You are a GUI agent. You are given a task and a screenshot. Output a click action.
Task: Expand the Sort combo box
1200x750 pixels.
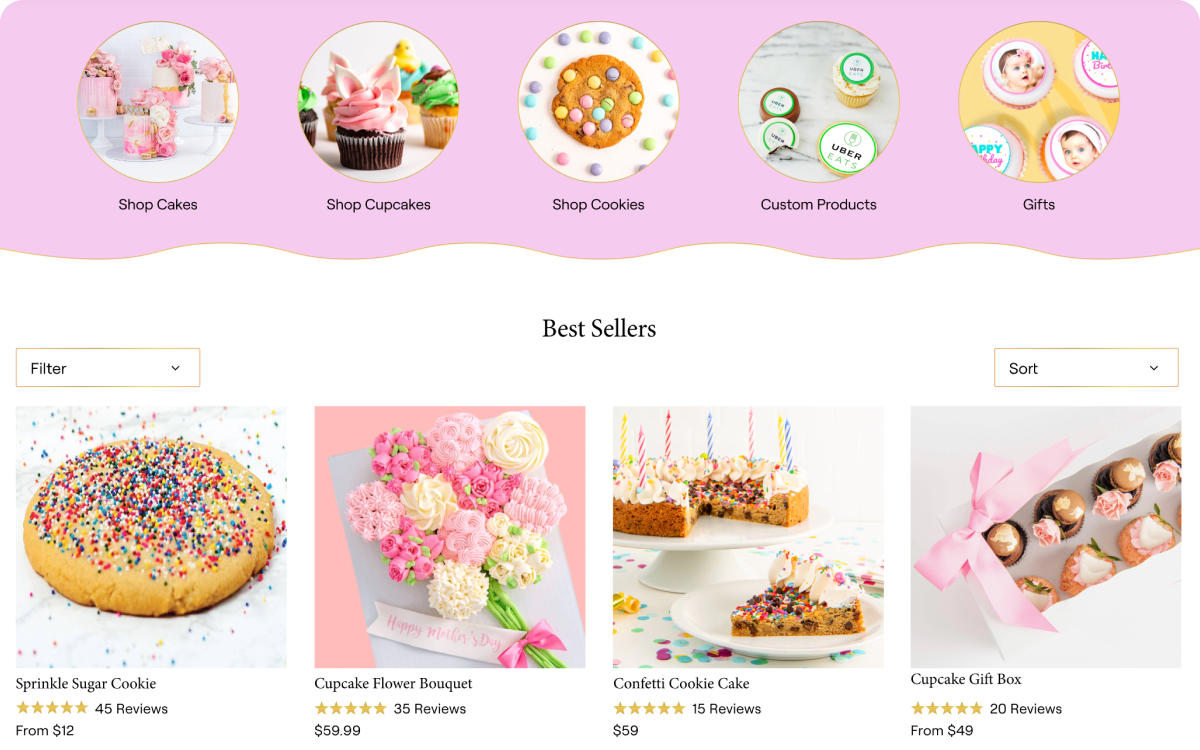click(x=1086, y=368)
